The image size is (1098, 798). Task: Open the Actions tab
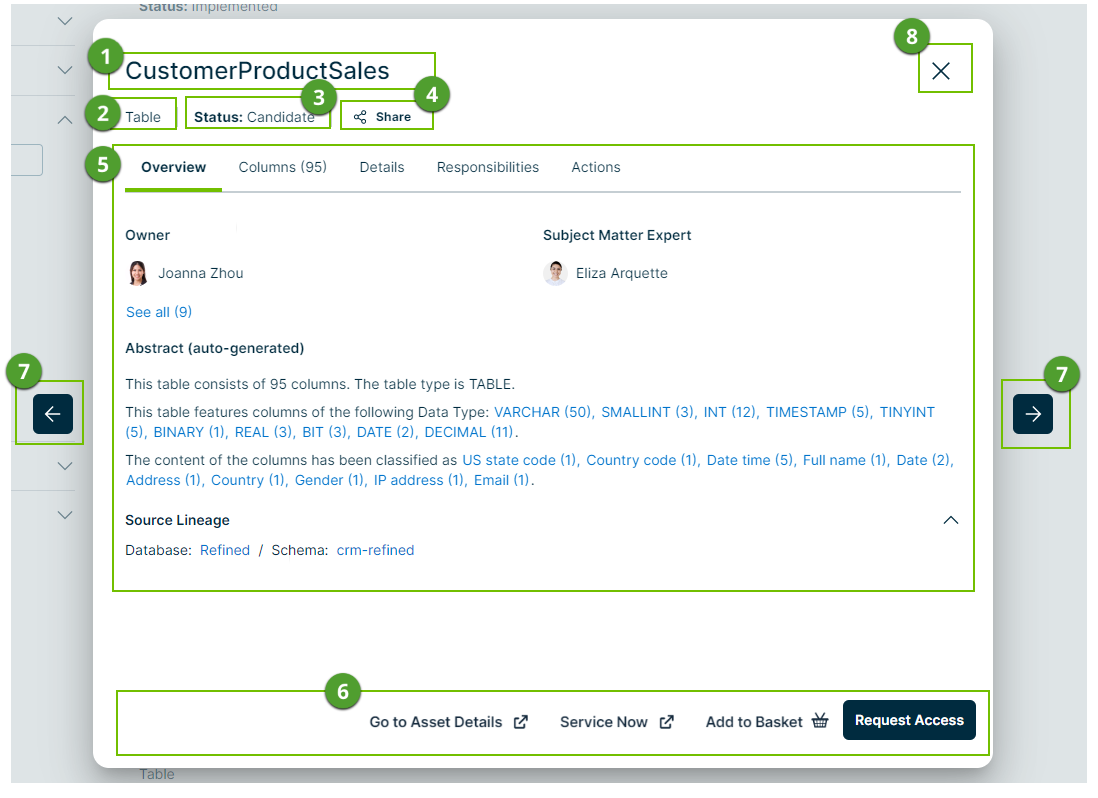pos(596,167)
